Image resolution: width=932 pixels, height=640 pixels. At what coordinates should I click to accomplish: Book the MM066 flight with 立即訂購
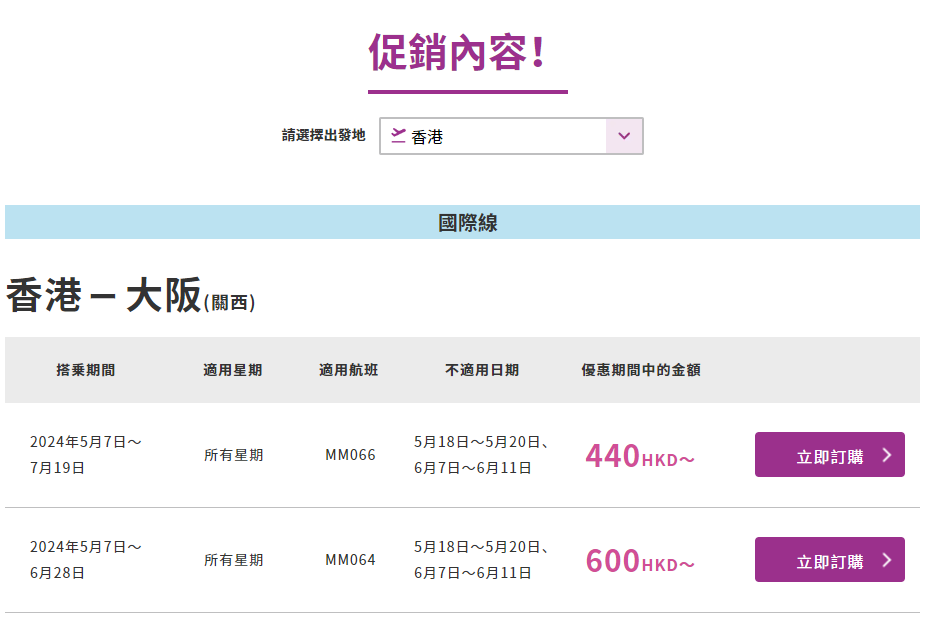[x=828, y=455]
